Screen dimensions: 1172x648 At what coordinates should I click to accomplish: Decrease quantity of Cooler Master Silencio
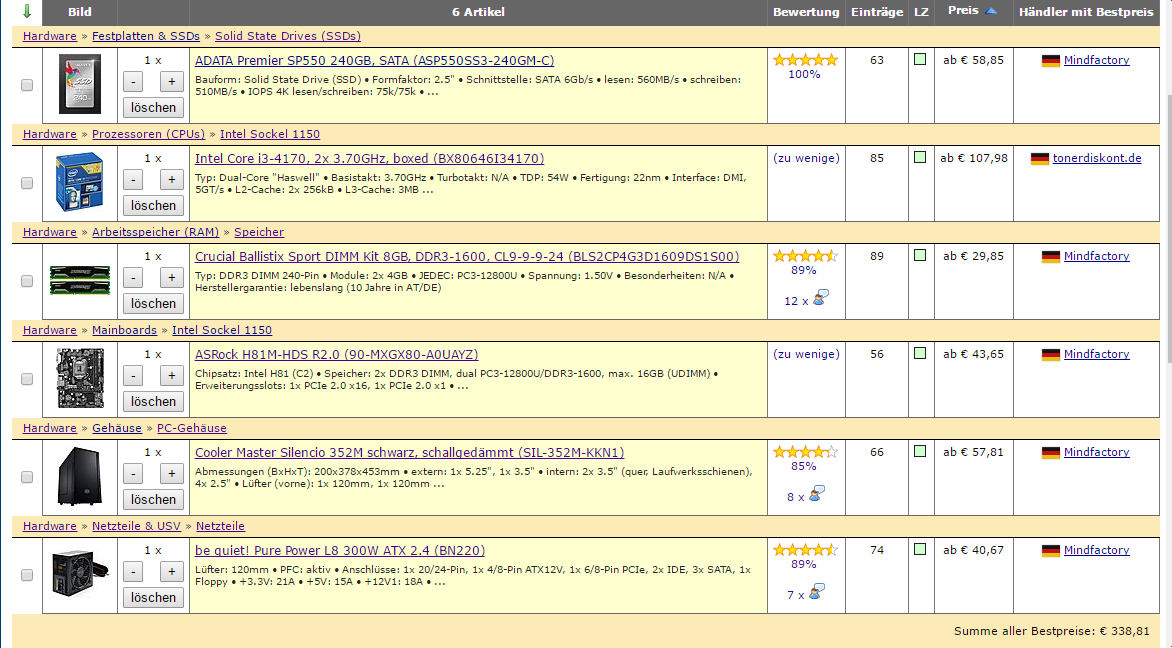[133, 474]
